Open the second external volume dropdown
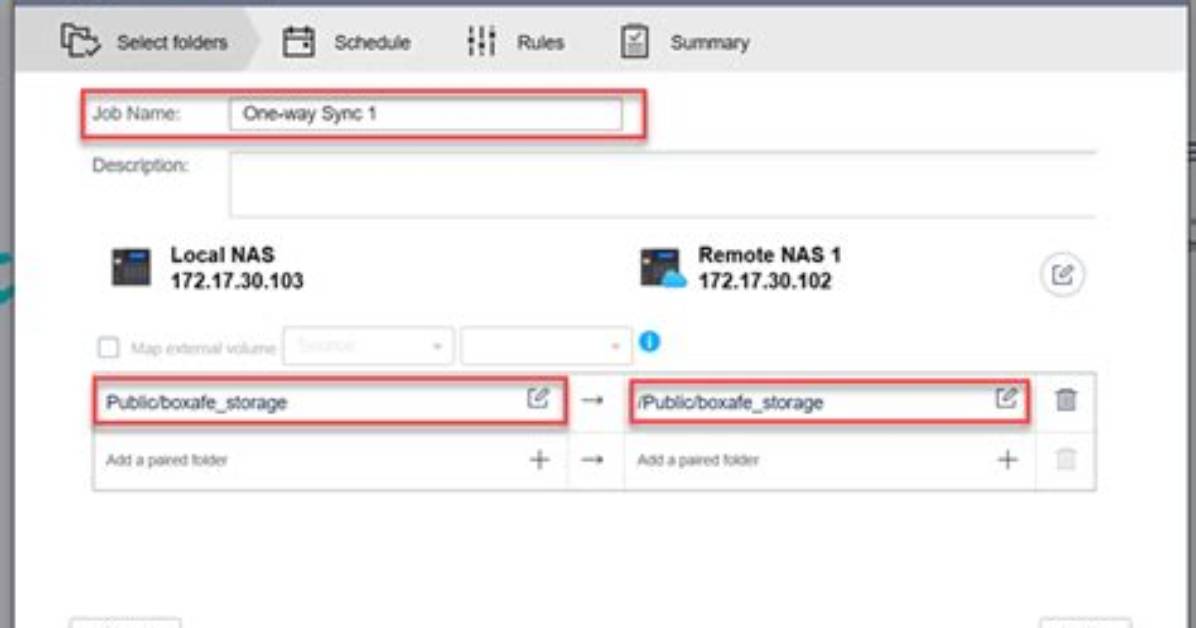Viewport: 1196px width, 628px height. [546, 346]
